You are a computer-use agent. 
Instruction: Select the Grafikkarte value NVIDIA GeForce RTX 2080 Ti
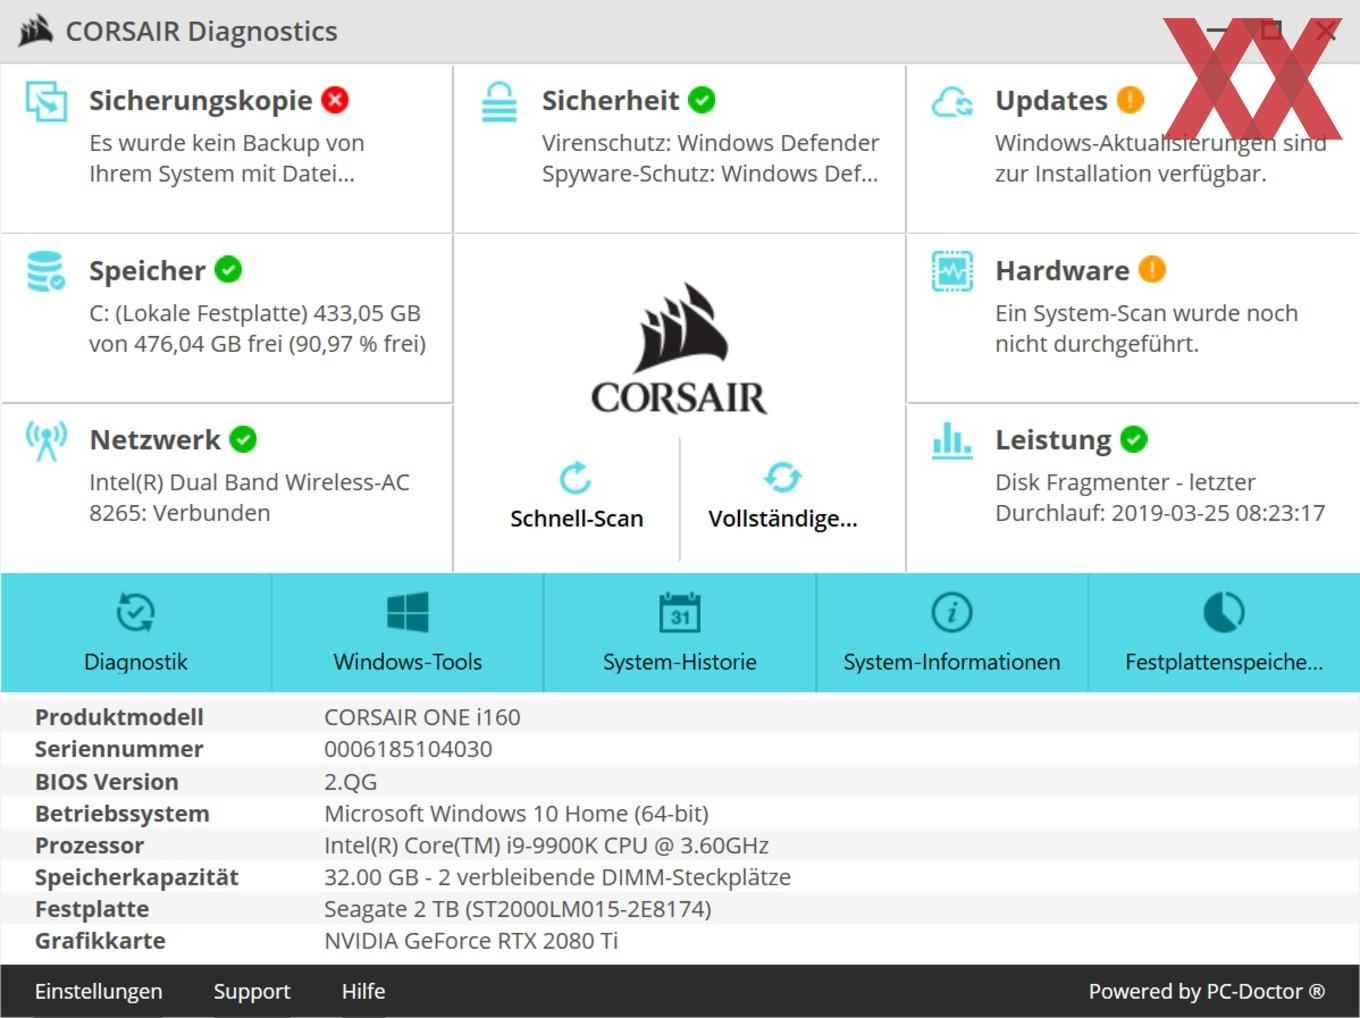click(x=471, y=941)
